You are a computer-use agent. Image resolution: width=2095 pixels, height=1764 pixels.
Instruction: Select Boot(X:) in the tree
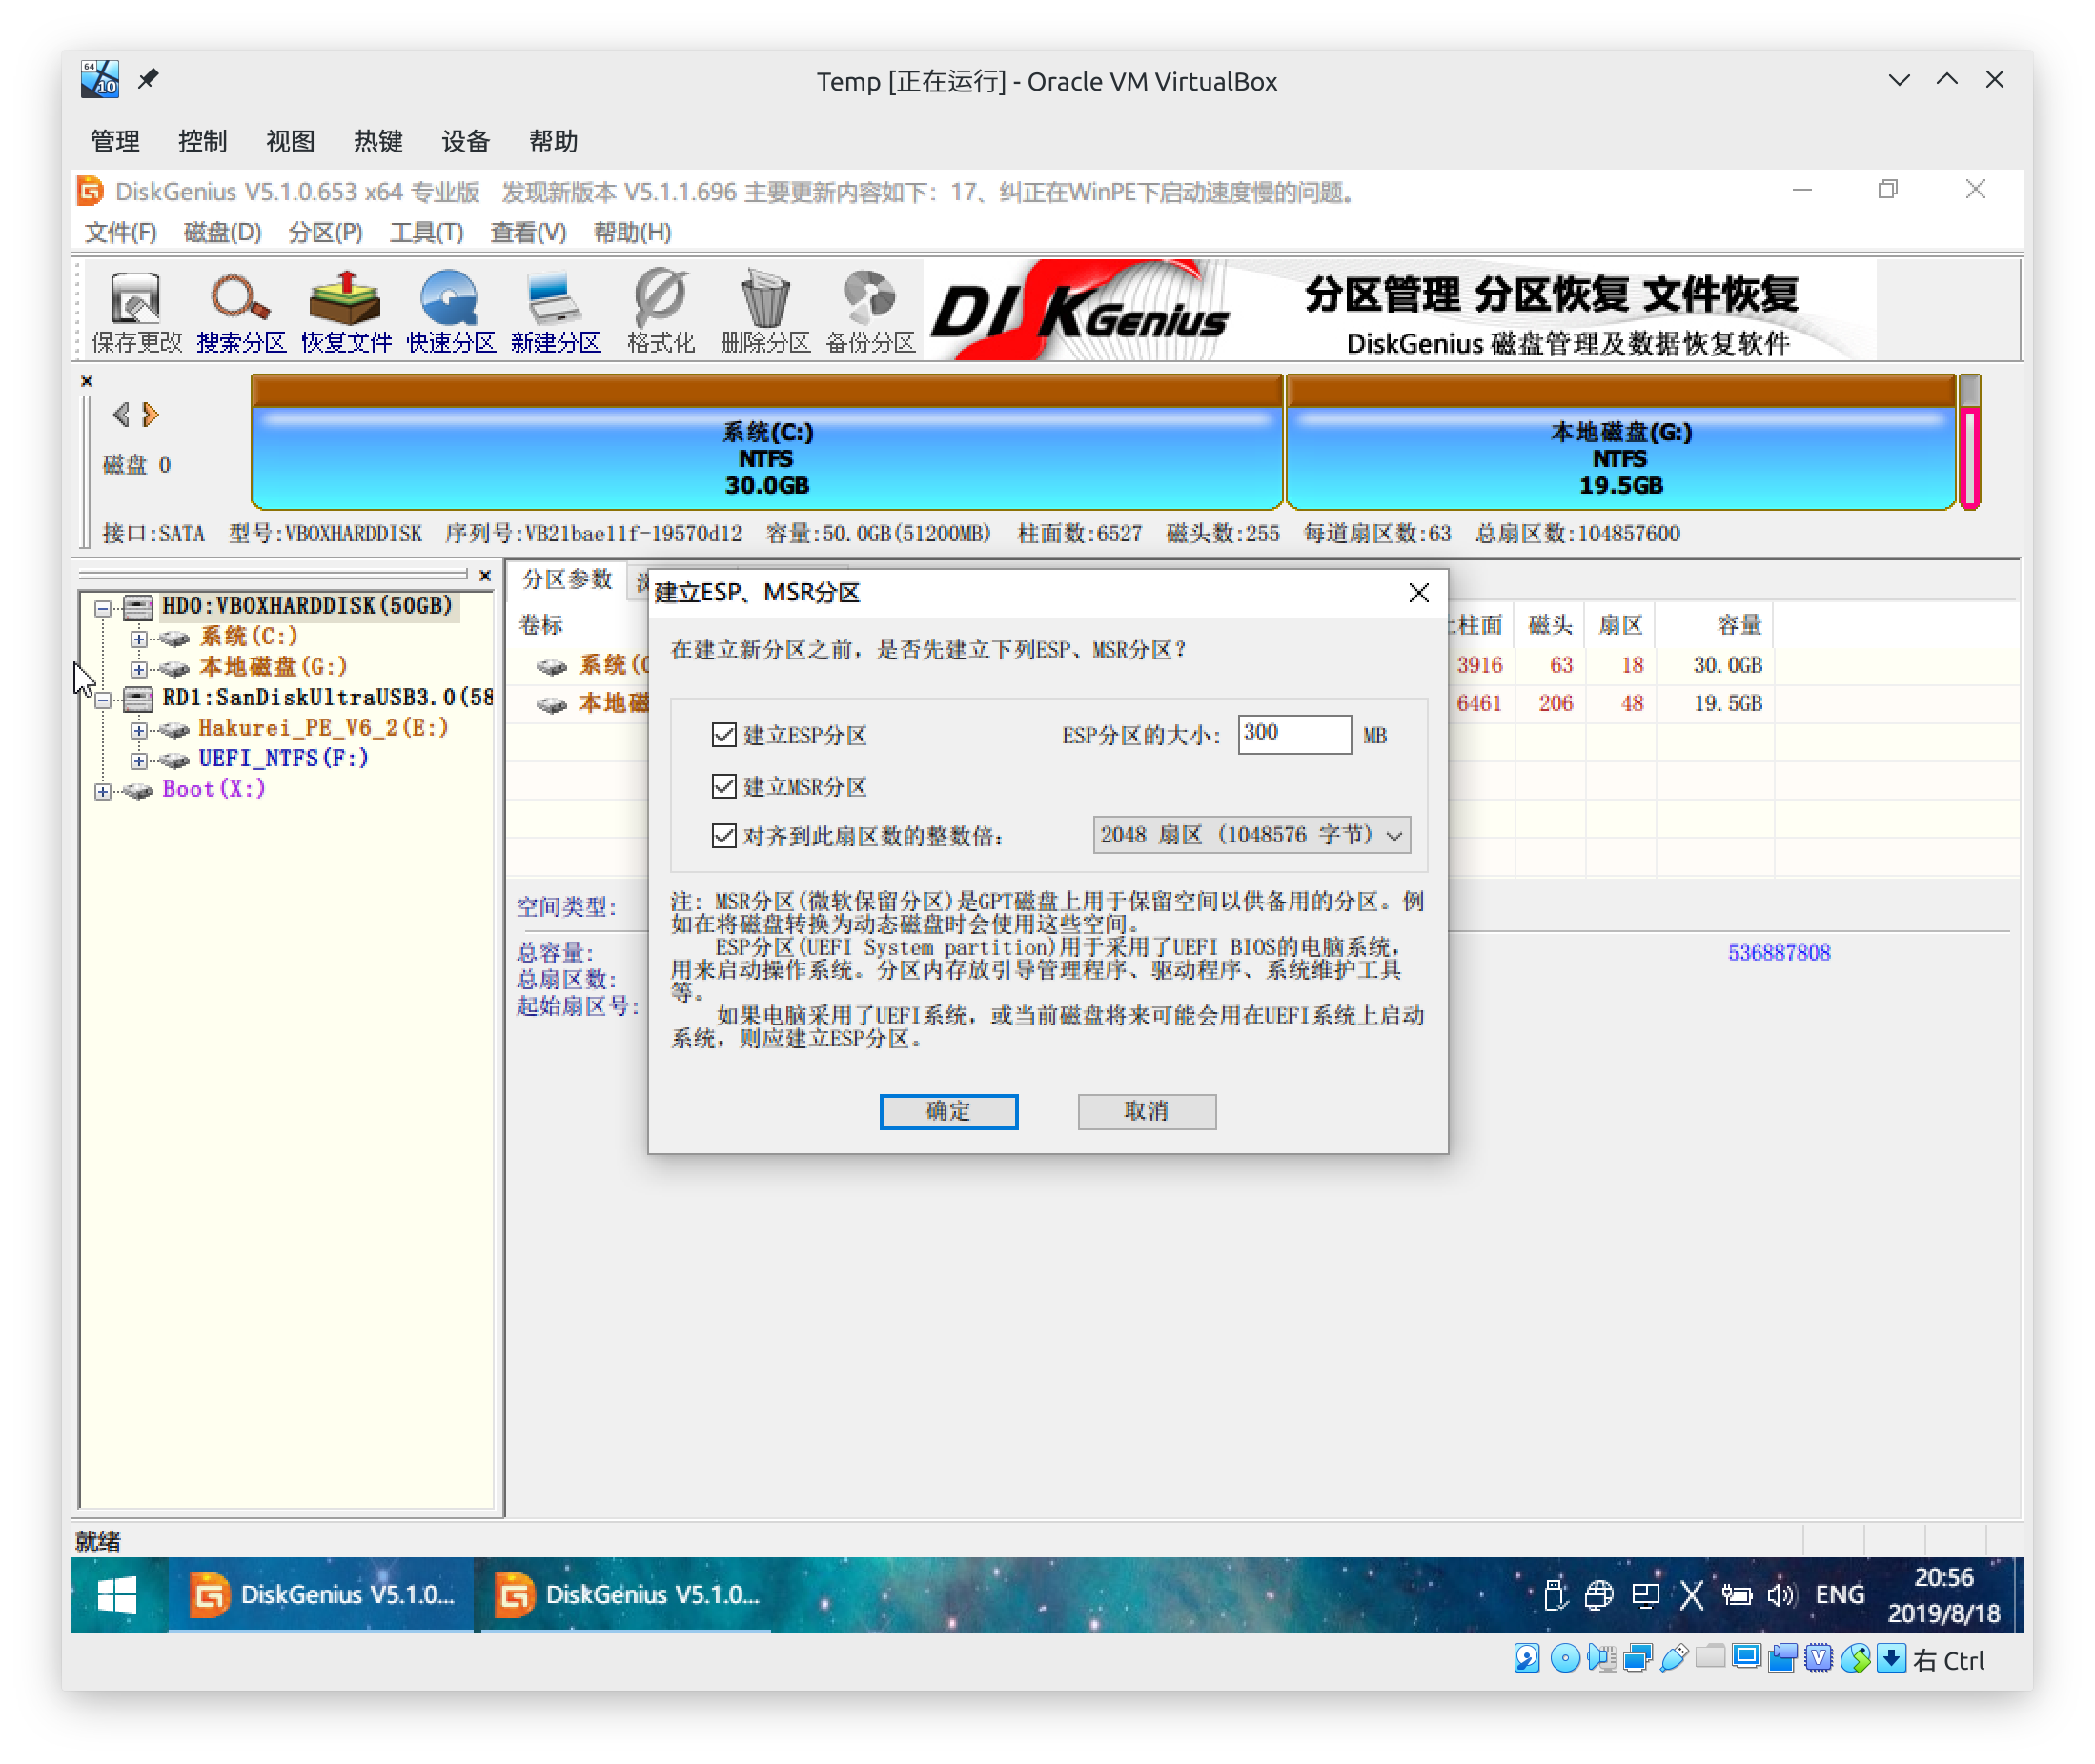tap(214, 789)
